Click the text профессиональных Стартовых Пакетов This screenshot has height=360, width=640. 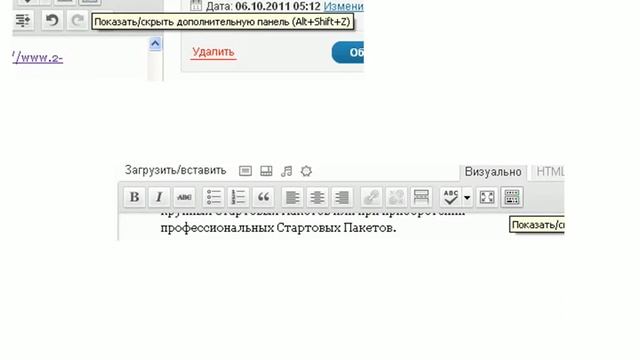click(278, 227)
